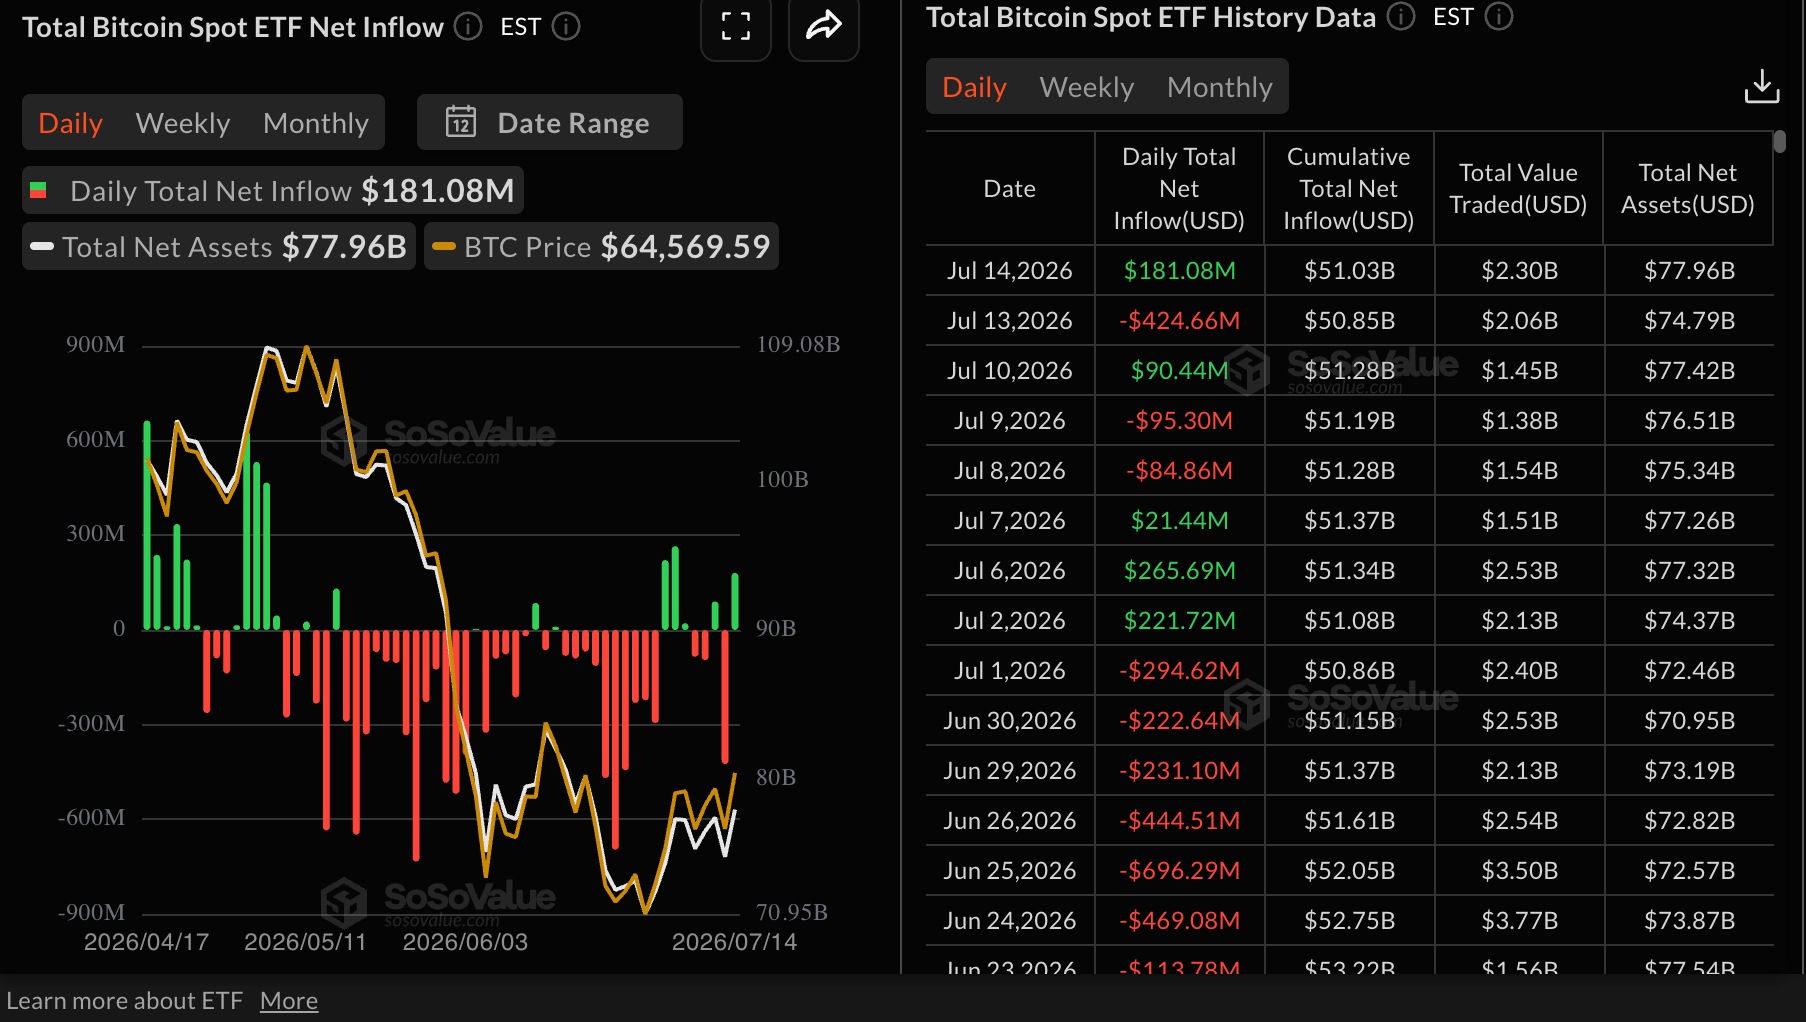
Task: Click the 70.95B right axis label
Action: pyautogui.click(x=792, y=913)
